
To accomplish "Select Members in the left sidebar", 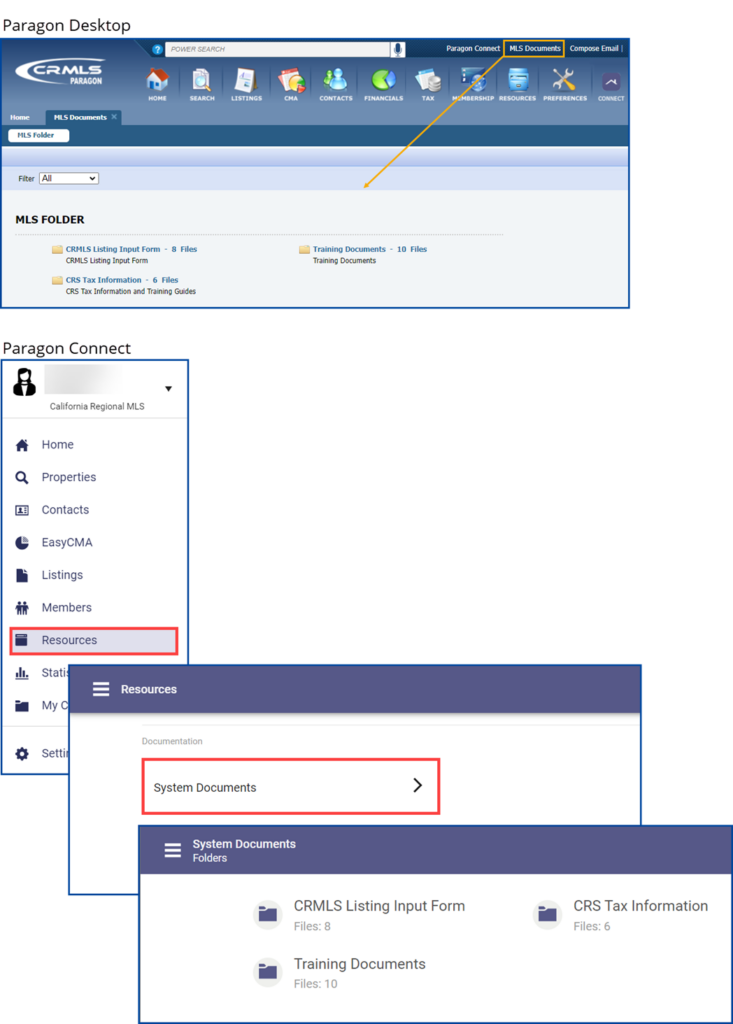I will point(66,607).
